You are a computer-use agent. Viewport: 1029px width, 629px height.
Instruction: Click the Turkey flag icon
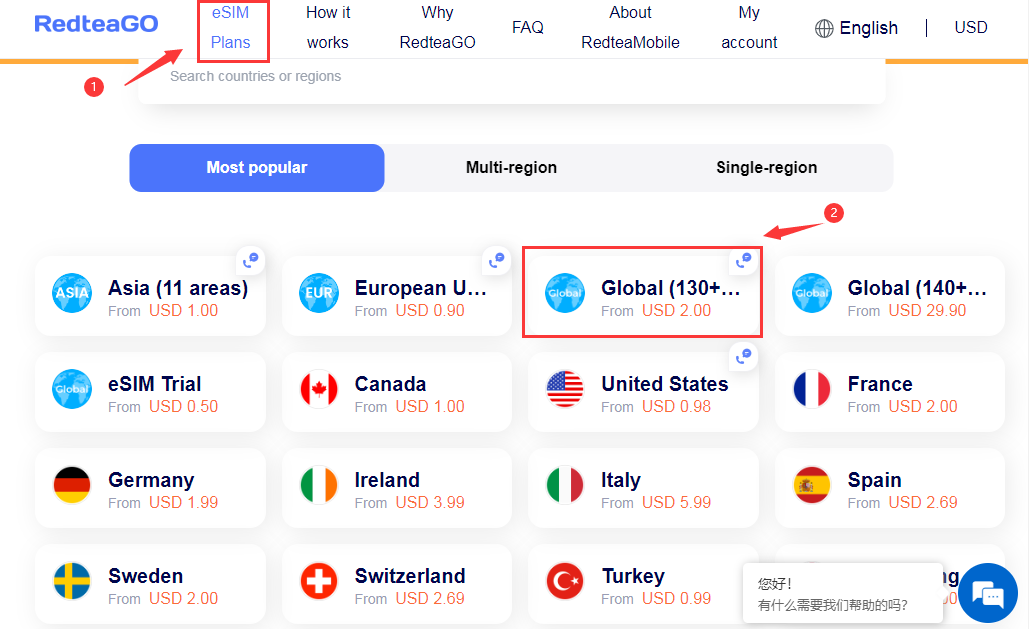pyautogui.click(x=565, y=582)
